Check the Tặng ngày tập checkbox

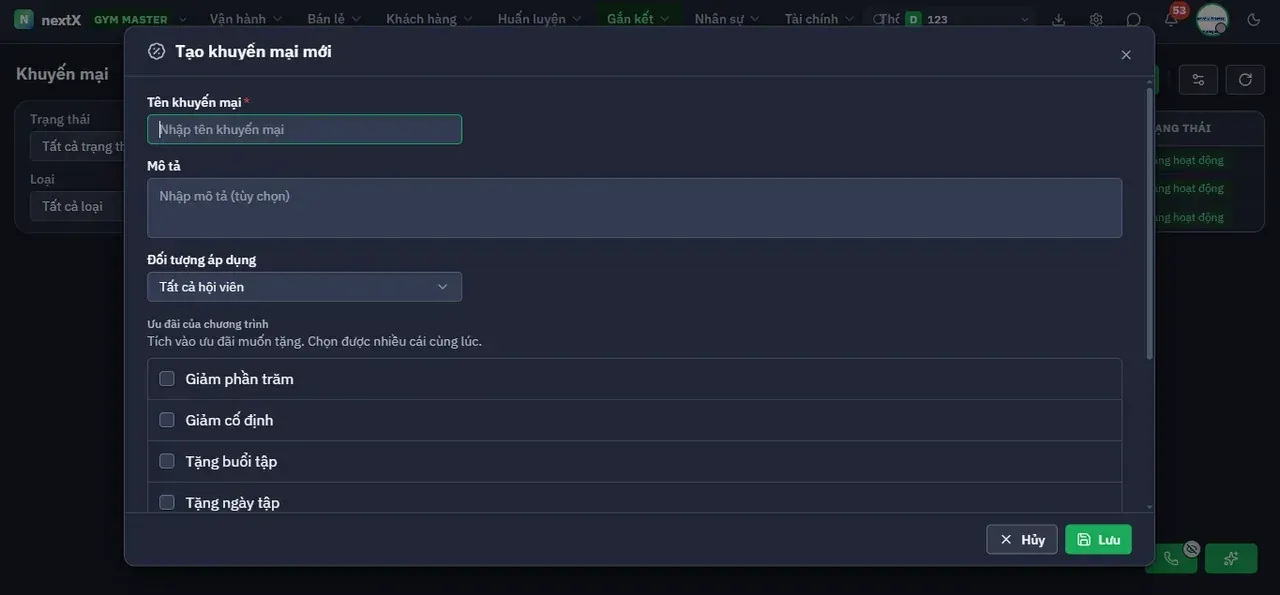click(167, 502)
